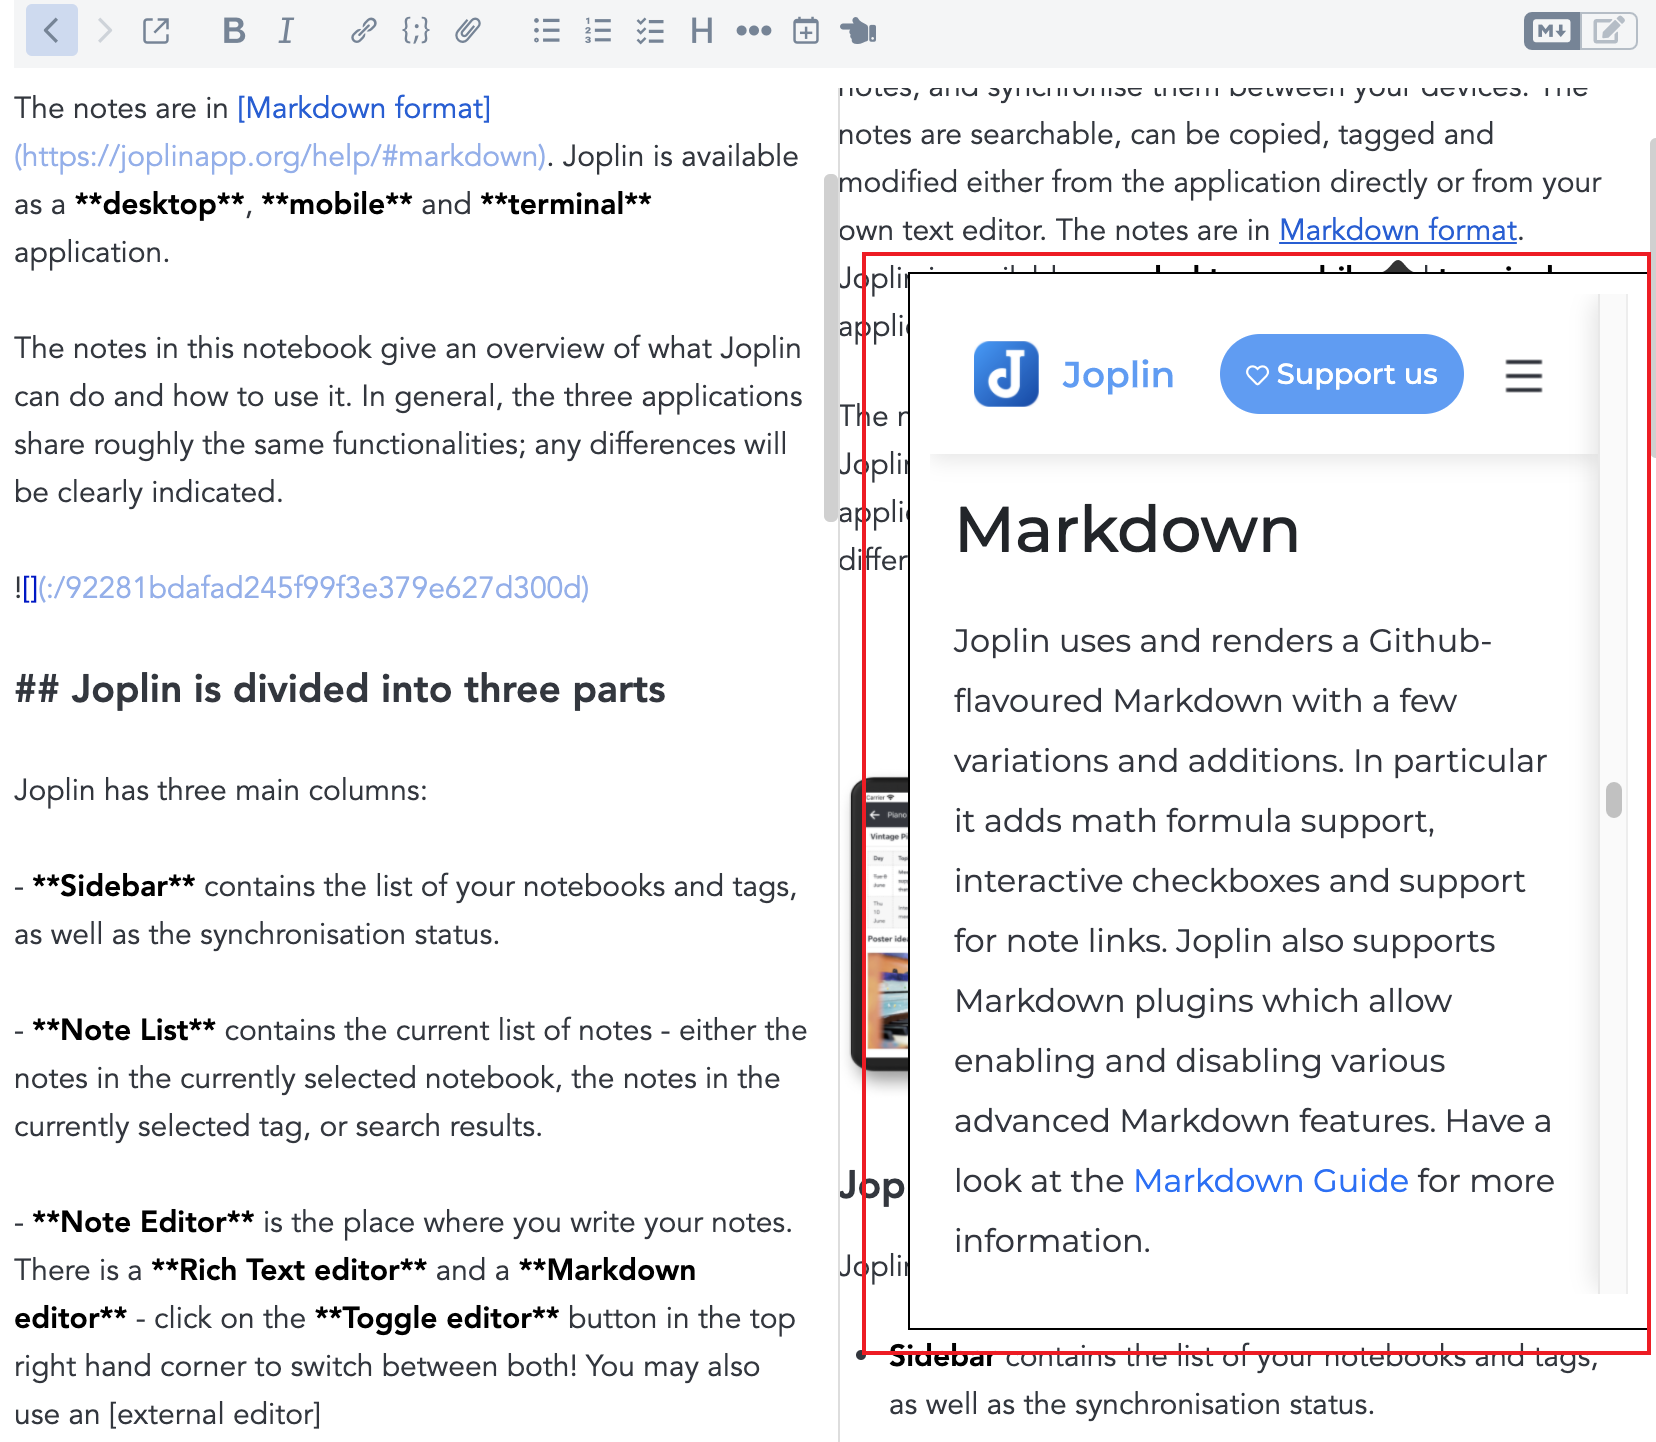The image size is (1656, 1442).
Task: Insert a checkbox list
Action: (650, 31)
